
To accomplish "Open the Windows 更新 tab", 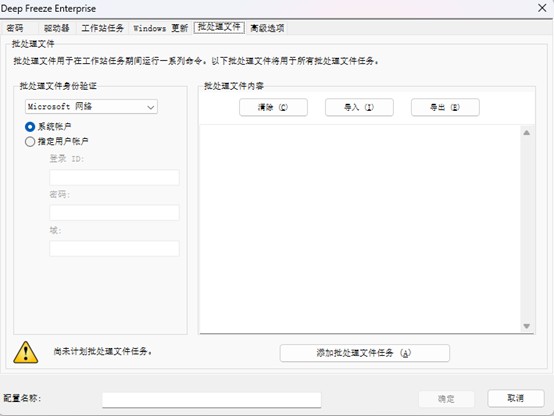I will [161, 28].
